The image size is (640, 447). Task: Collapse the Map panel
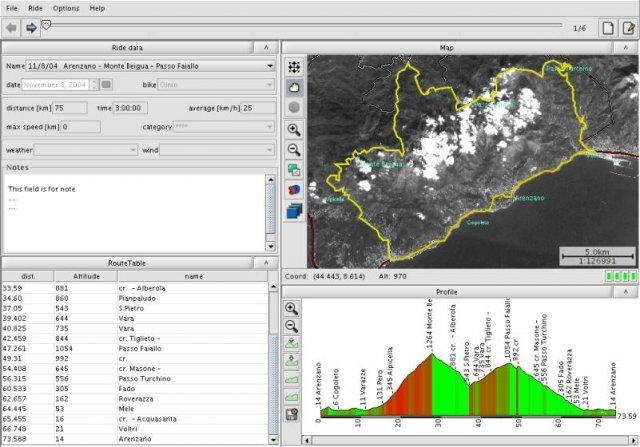626,47
